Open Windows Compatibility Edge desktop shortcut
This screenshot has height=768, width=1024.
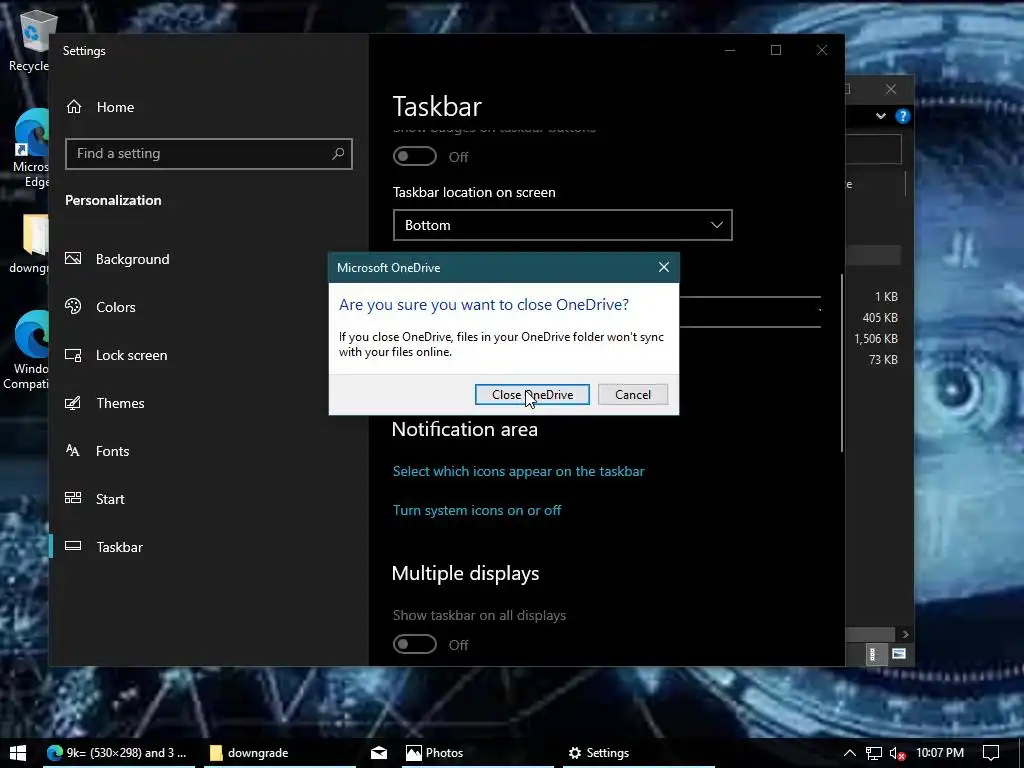[x=27, y=350]
